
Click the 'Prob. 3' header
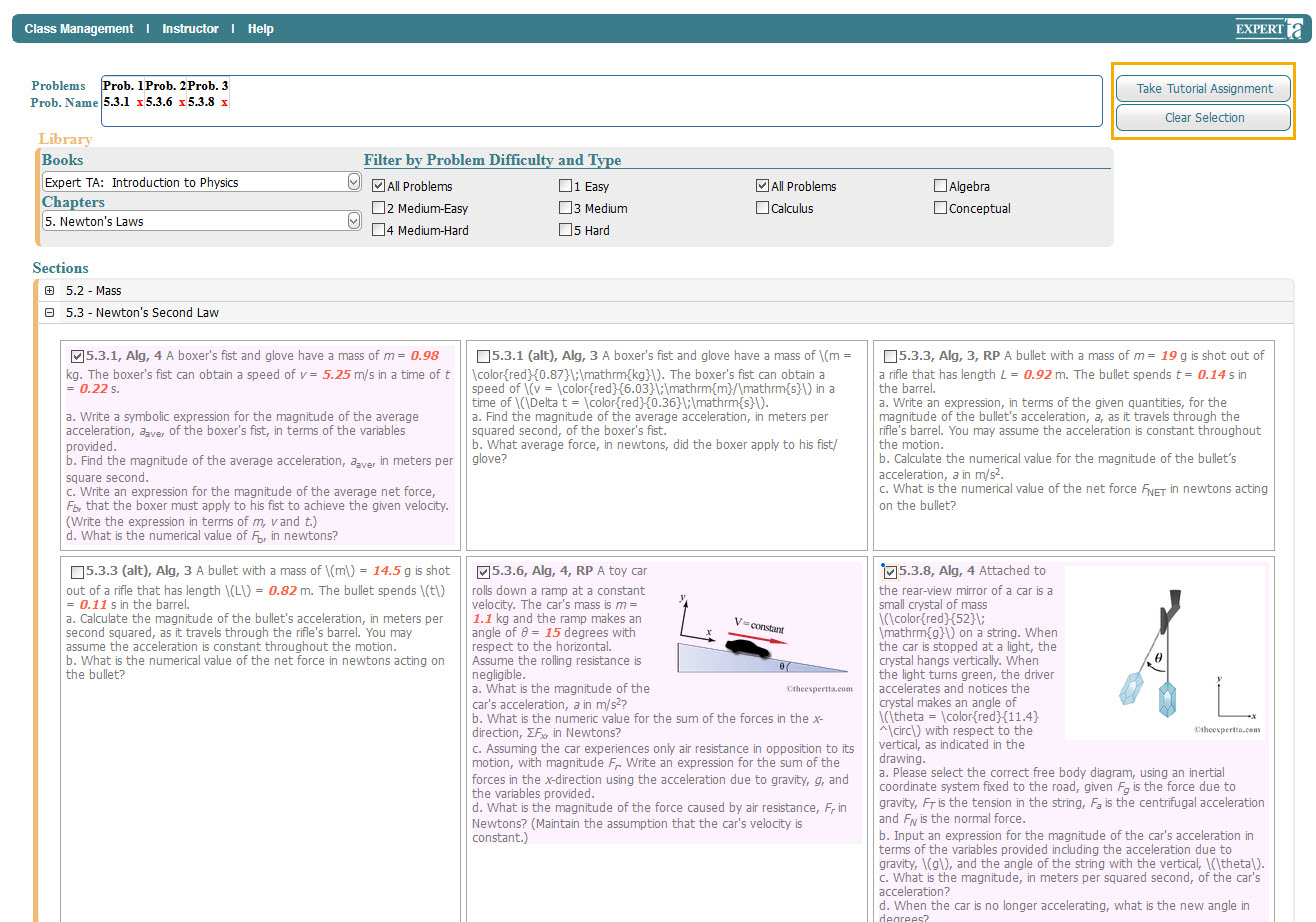[208, 86]
